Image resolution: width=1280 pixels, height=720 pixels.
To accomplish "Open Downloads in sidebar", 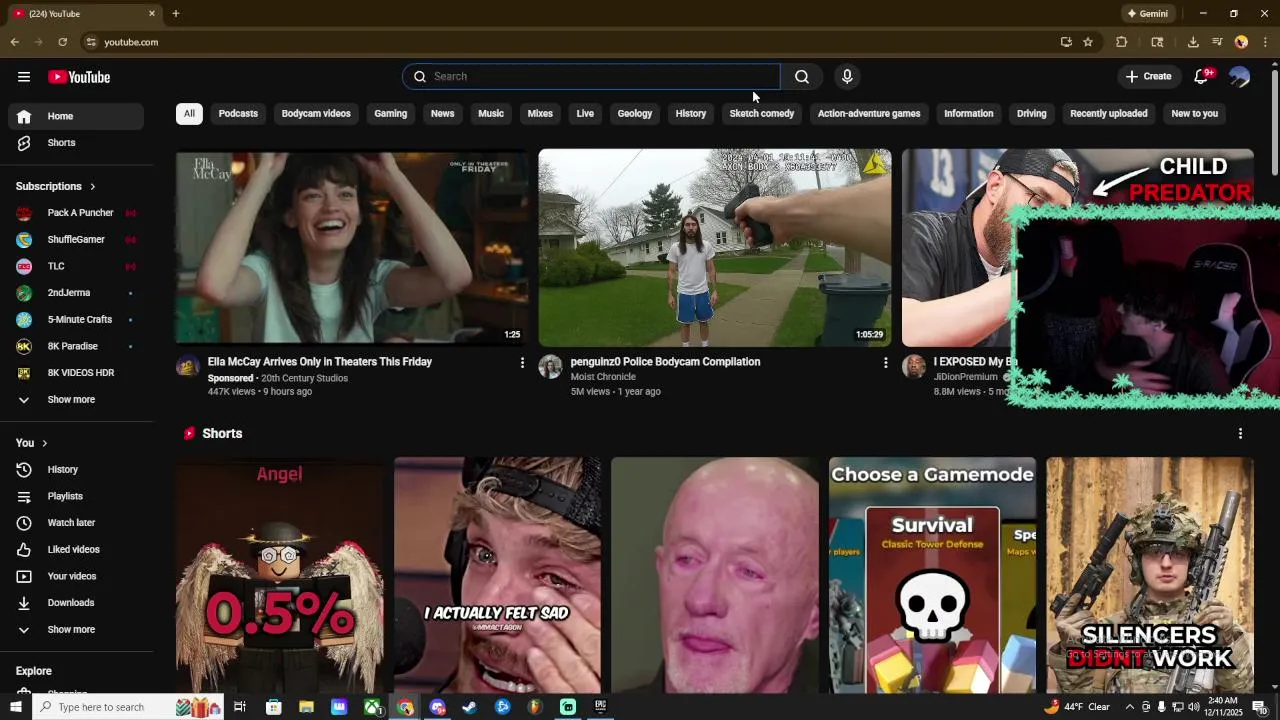I will [x=76, y=603].
